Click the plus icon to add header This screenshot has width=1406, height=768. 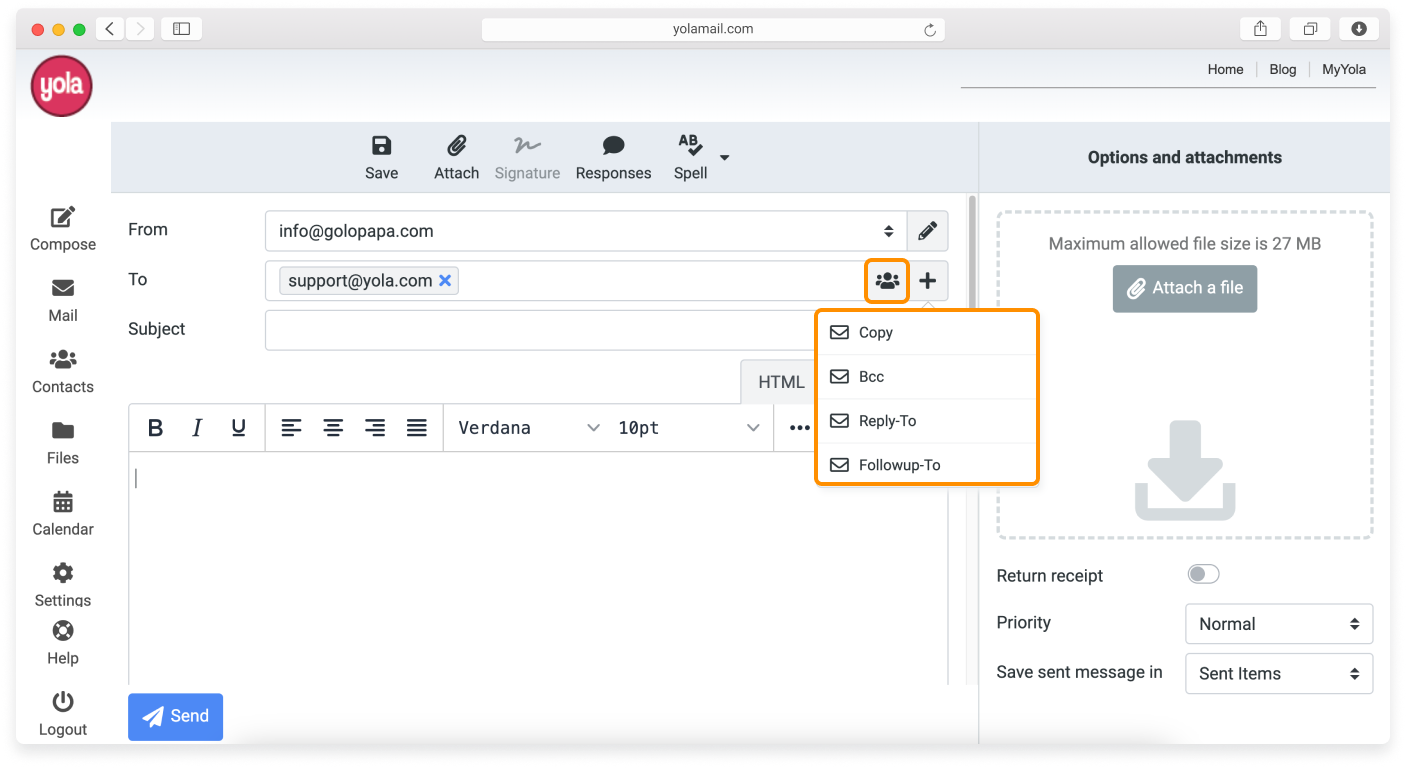pos(927,281)
